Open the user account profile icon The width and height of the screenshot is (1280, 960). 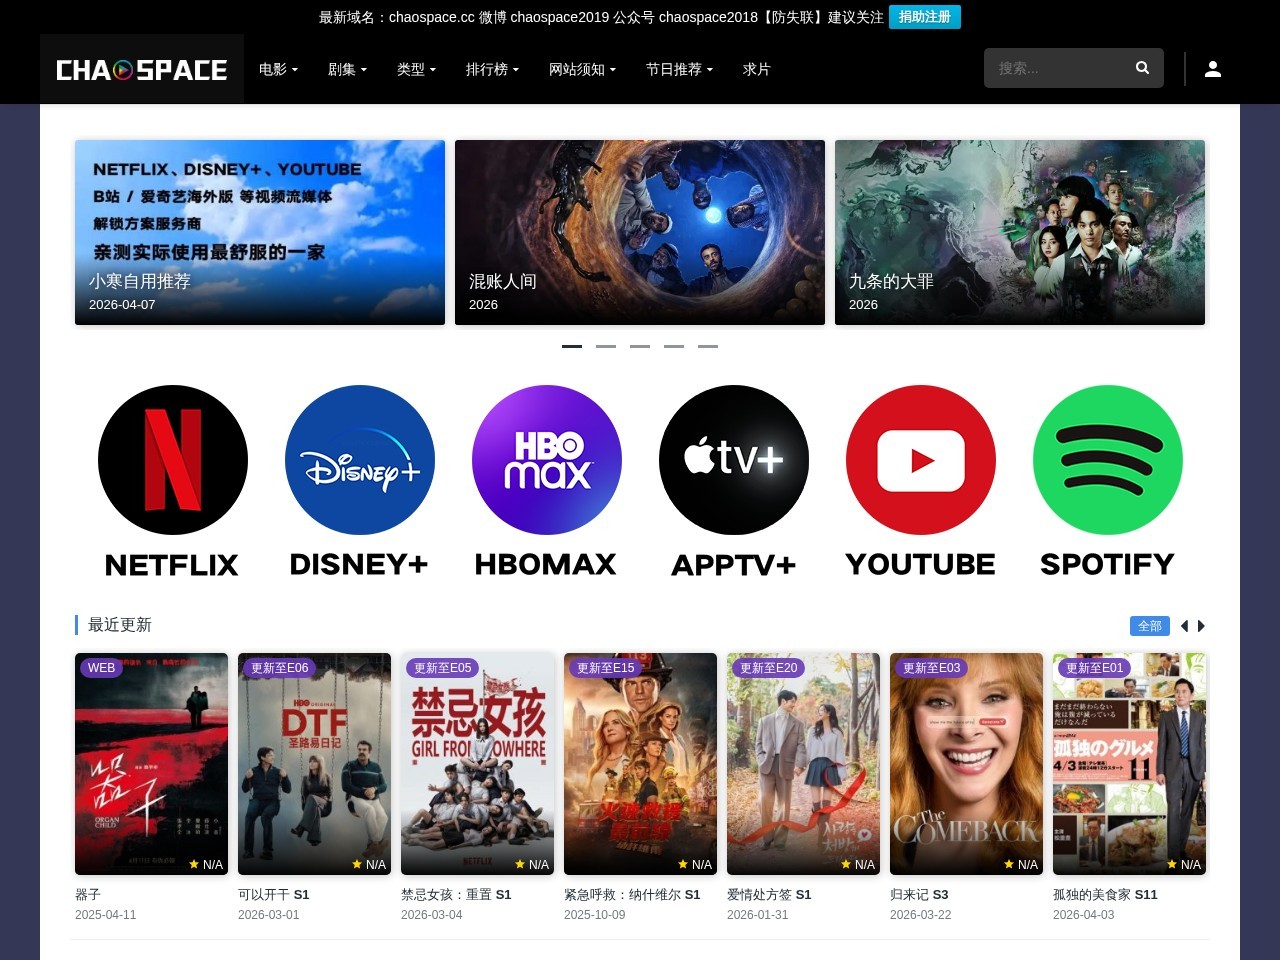1213,69
